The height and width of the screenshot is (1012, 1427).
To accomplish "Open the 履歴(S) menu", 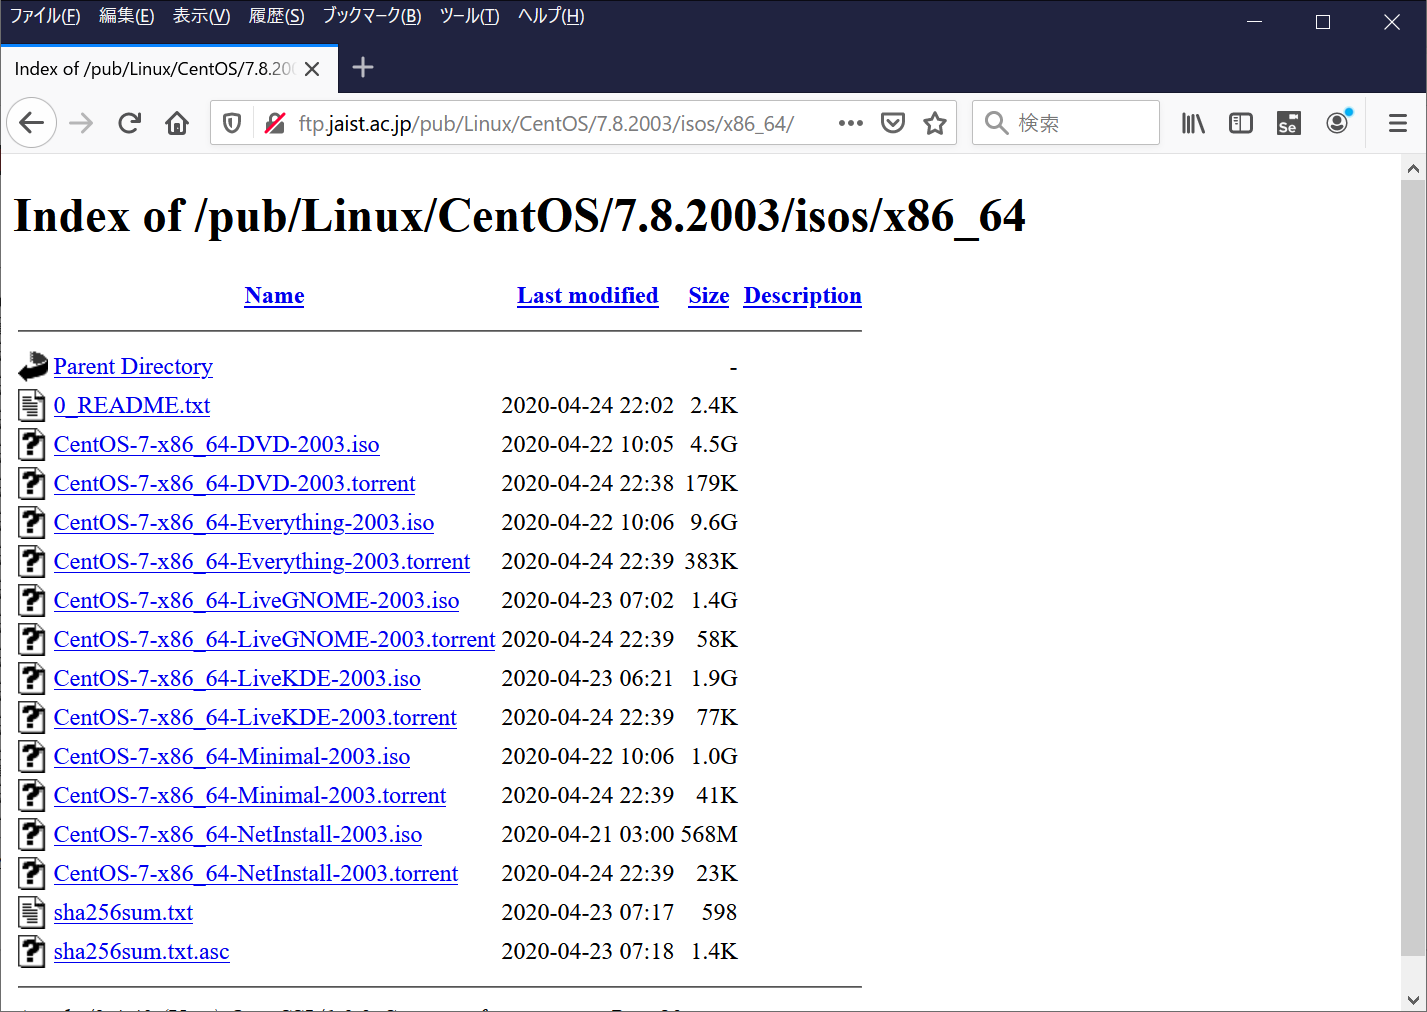I will pos(276,16).
